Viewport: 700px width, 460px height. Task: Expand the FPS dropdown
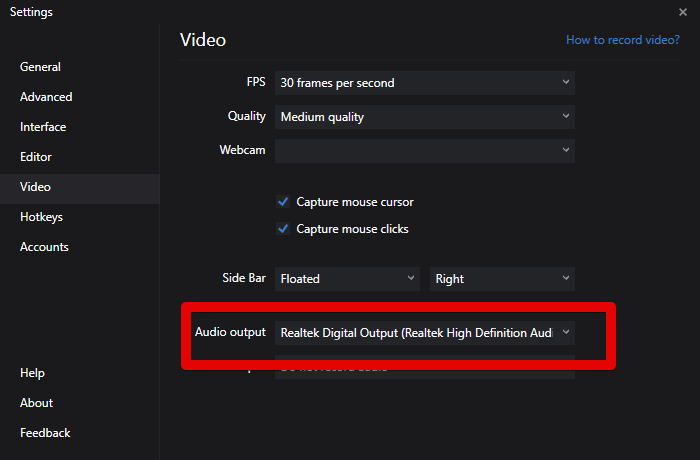point(424,83)
